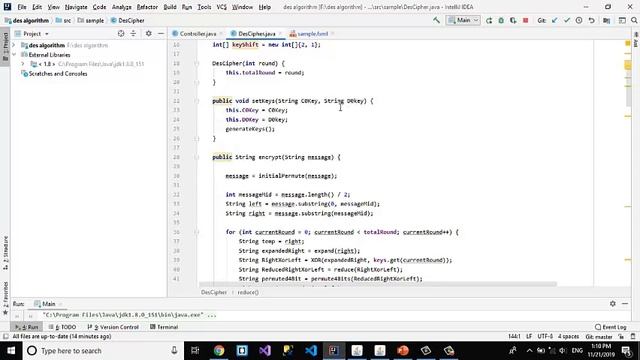Open the File menu

click(22, 7)
